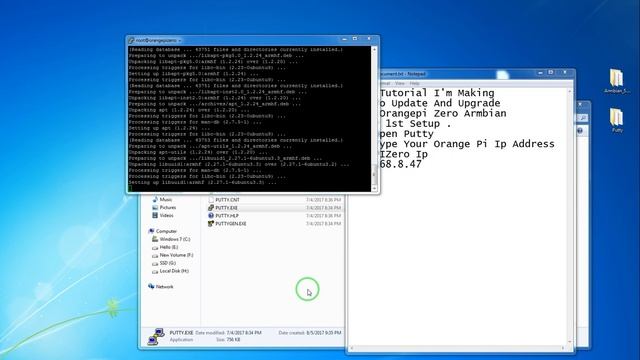Click the PuTTY terminal scrollbar thumb

click(374, 174)
